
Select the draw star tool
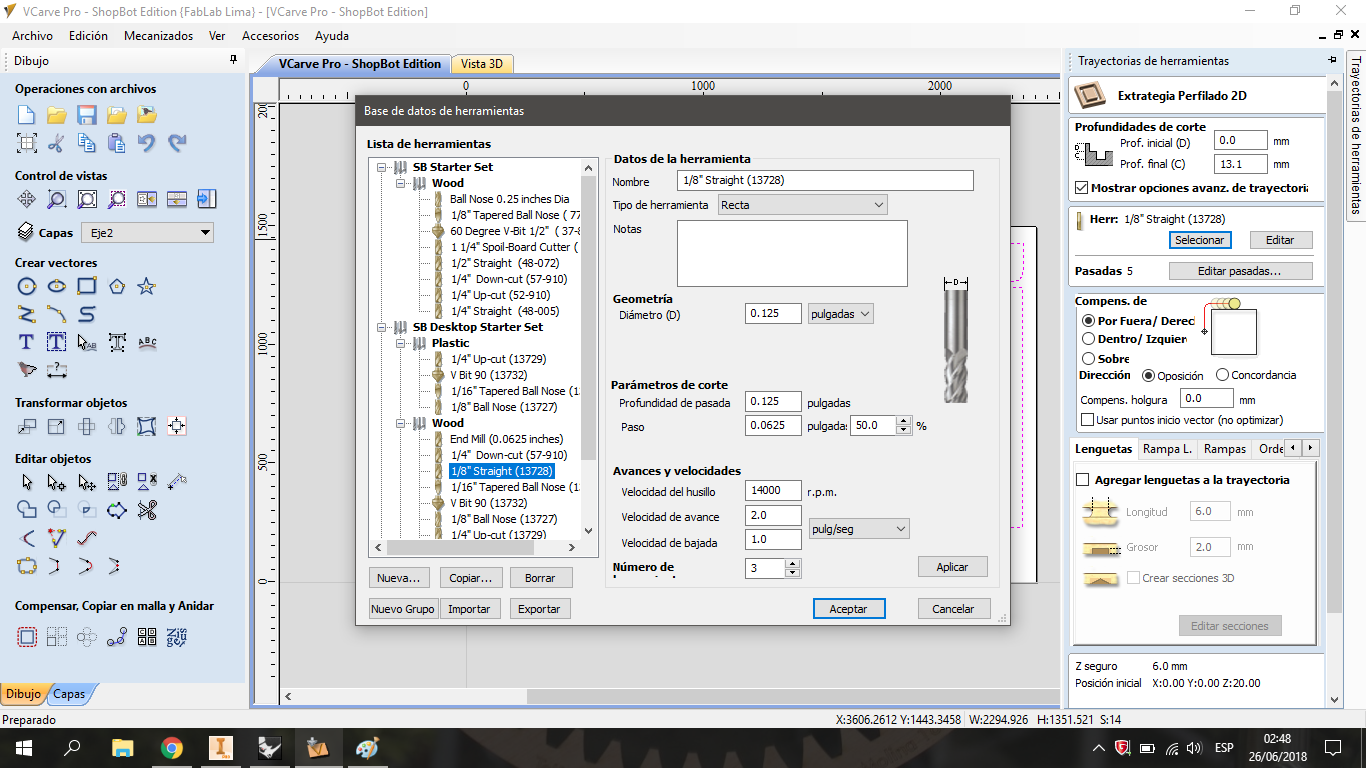click(x=147, y=287)
